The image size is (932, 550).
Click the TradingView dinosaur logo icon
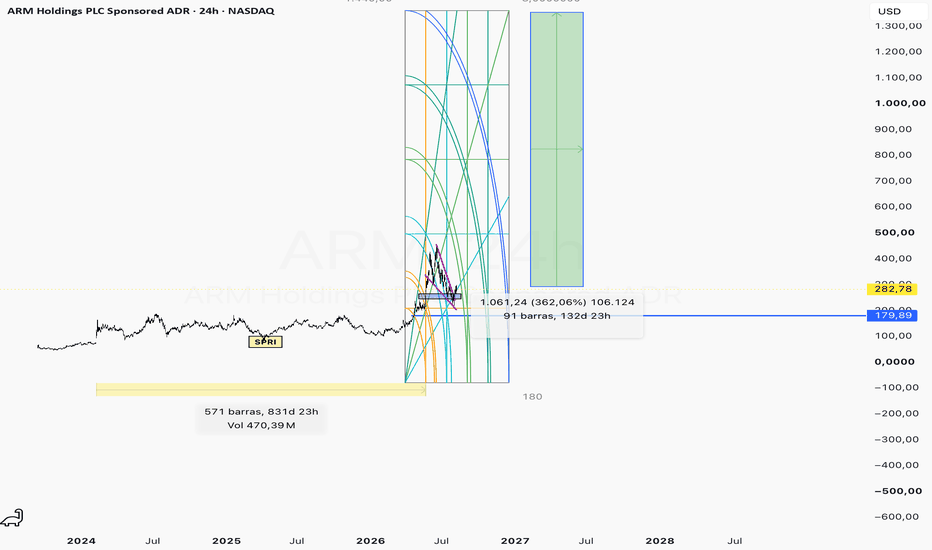(12, 518)
